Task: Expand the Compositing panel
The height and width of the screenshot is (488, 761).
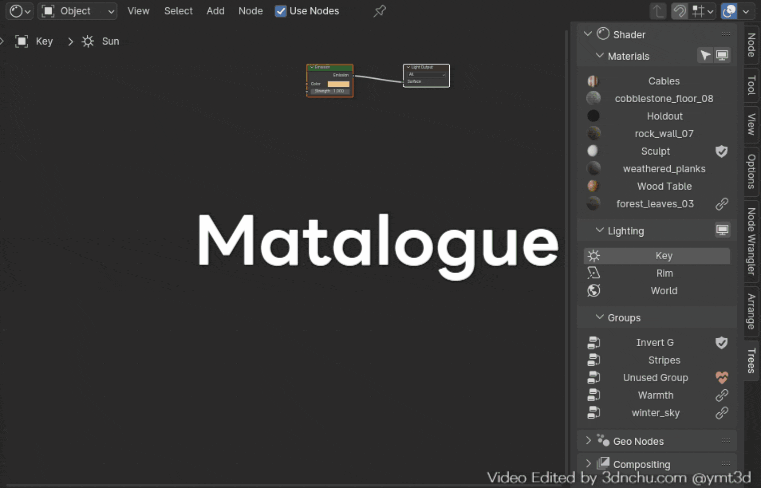Action: [x=588, y=463]
